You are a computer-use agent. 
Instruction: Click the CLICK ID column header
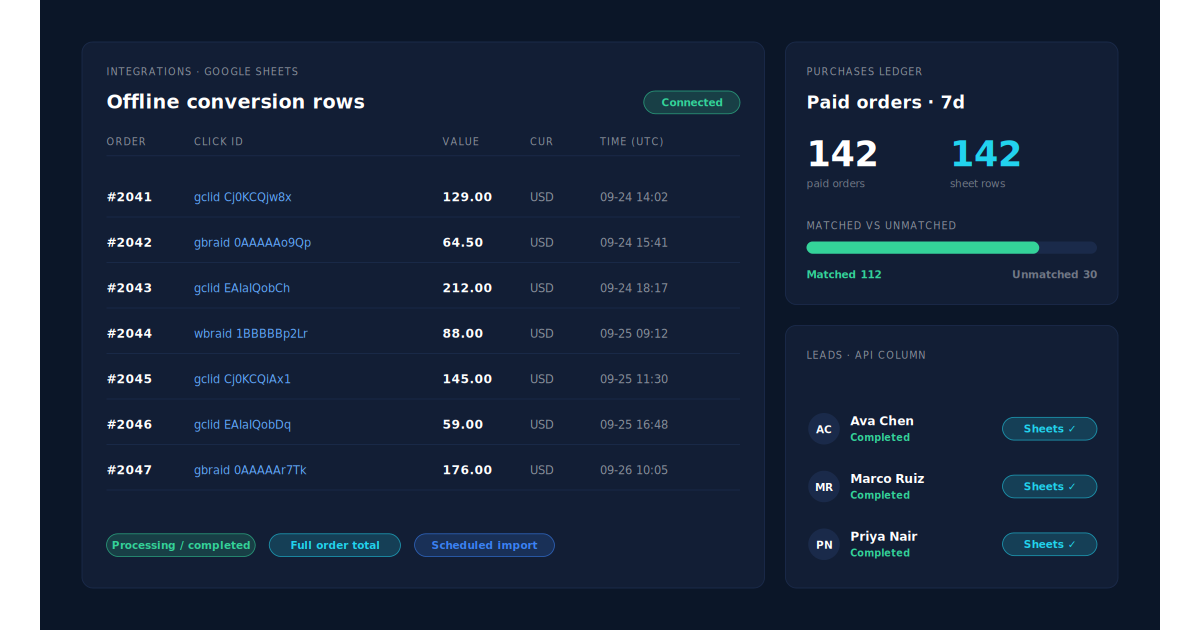click(x=219, y=142)
